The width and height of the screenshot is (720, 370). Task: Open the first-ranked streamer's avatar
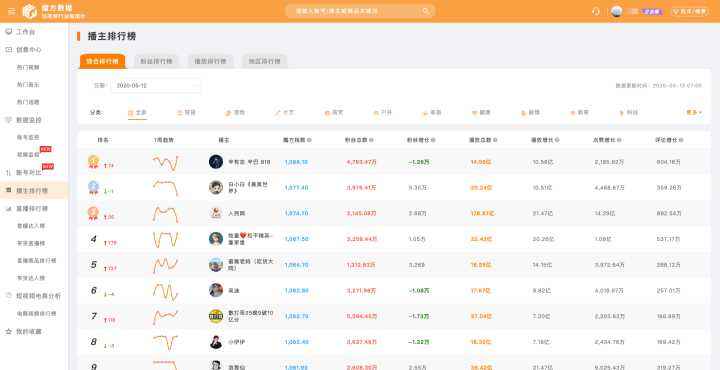(216, 162)
